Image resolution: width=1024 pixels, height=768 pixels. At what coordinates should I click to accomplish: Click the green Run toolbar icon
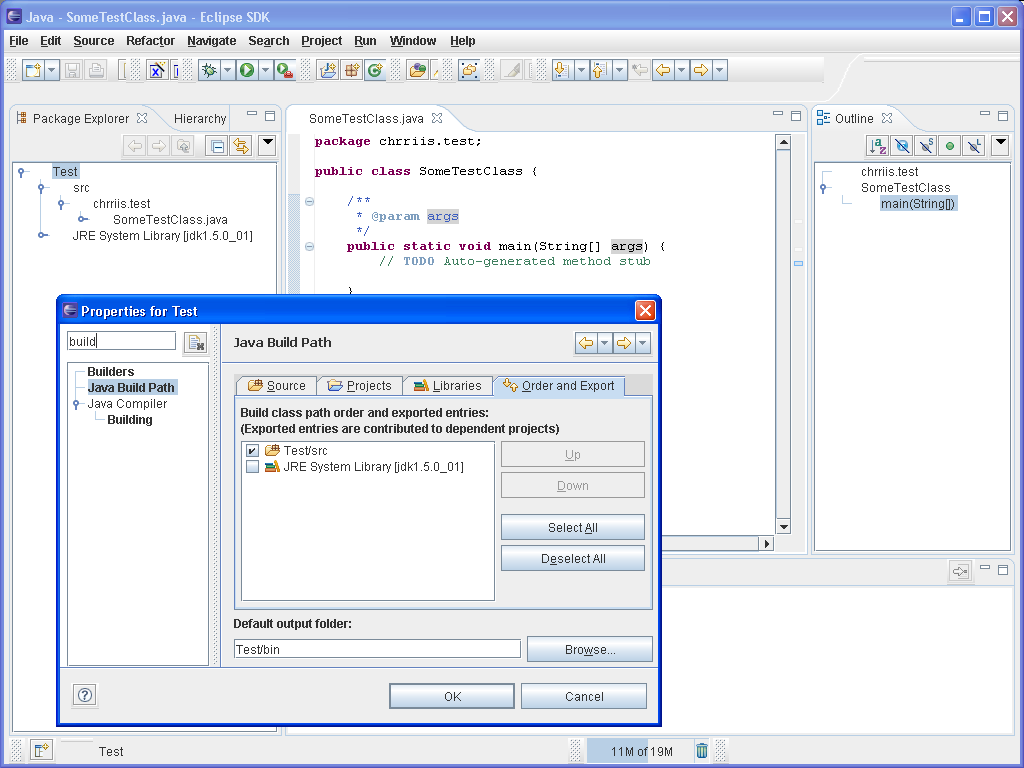coord(247,70)
